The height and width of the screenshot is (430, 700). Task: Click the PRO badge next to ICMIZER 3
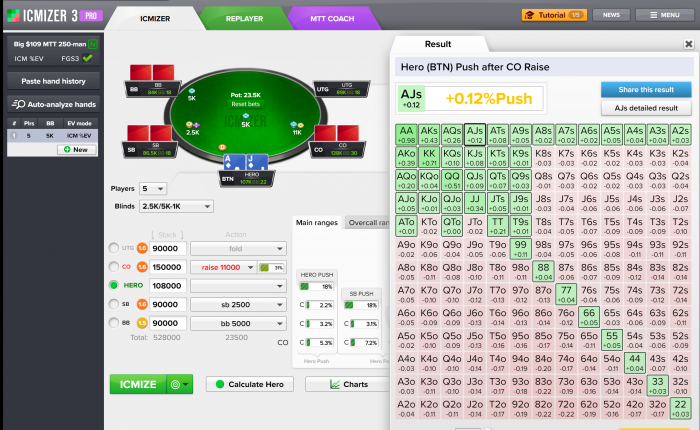(x=91, y=16)
